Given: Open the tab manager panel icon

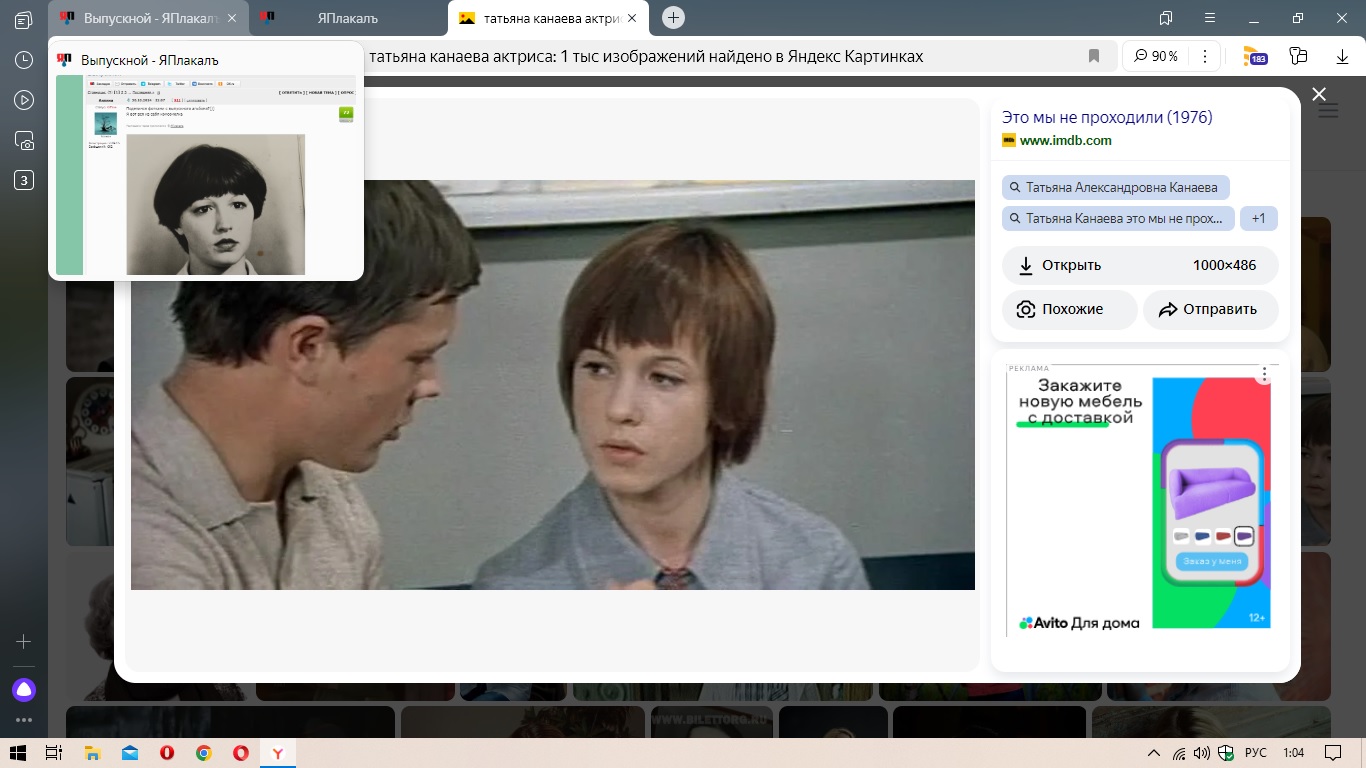Looking at the screenshot, I should point(24,20).
